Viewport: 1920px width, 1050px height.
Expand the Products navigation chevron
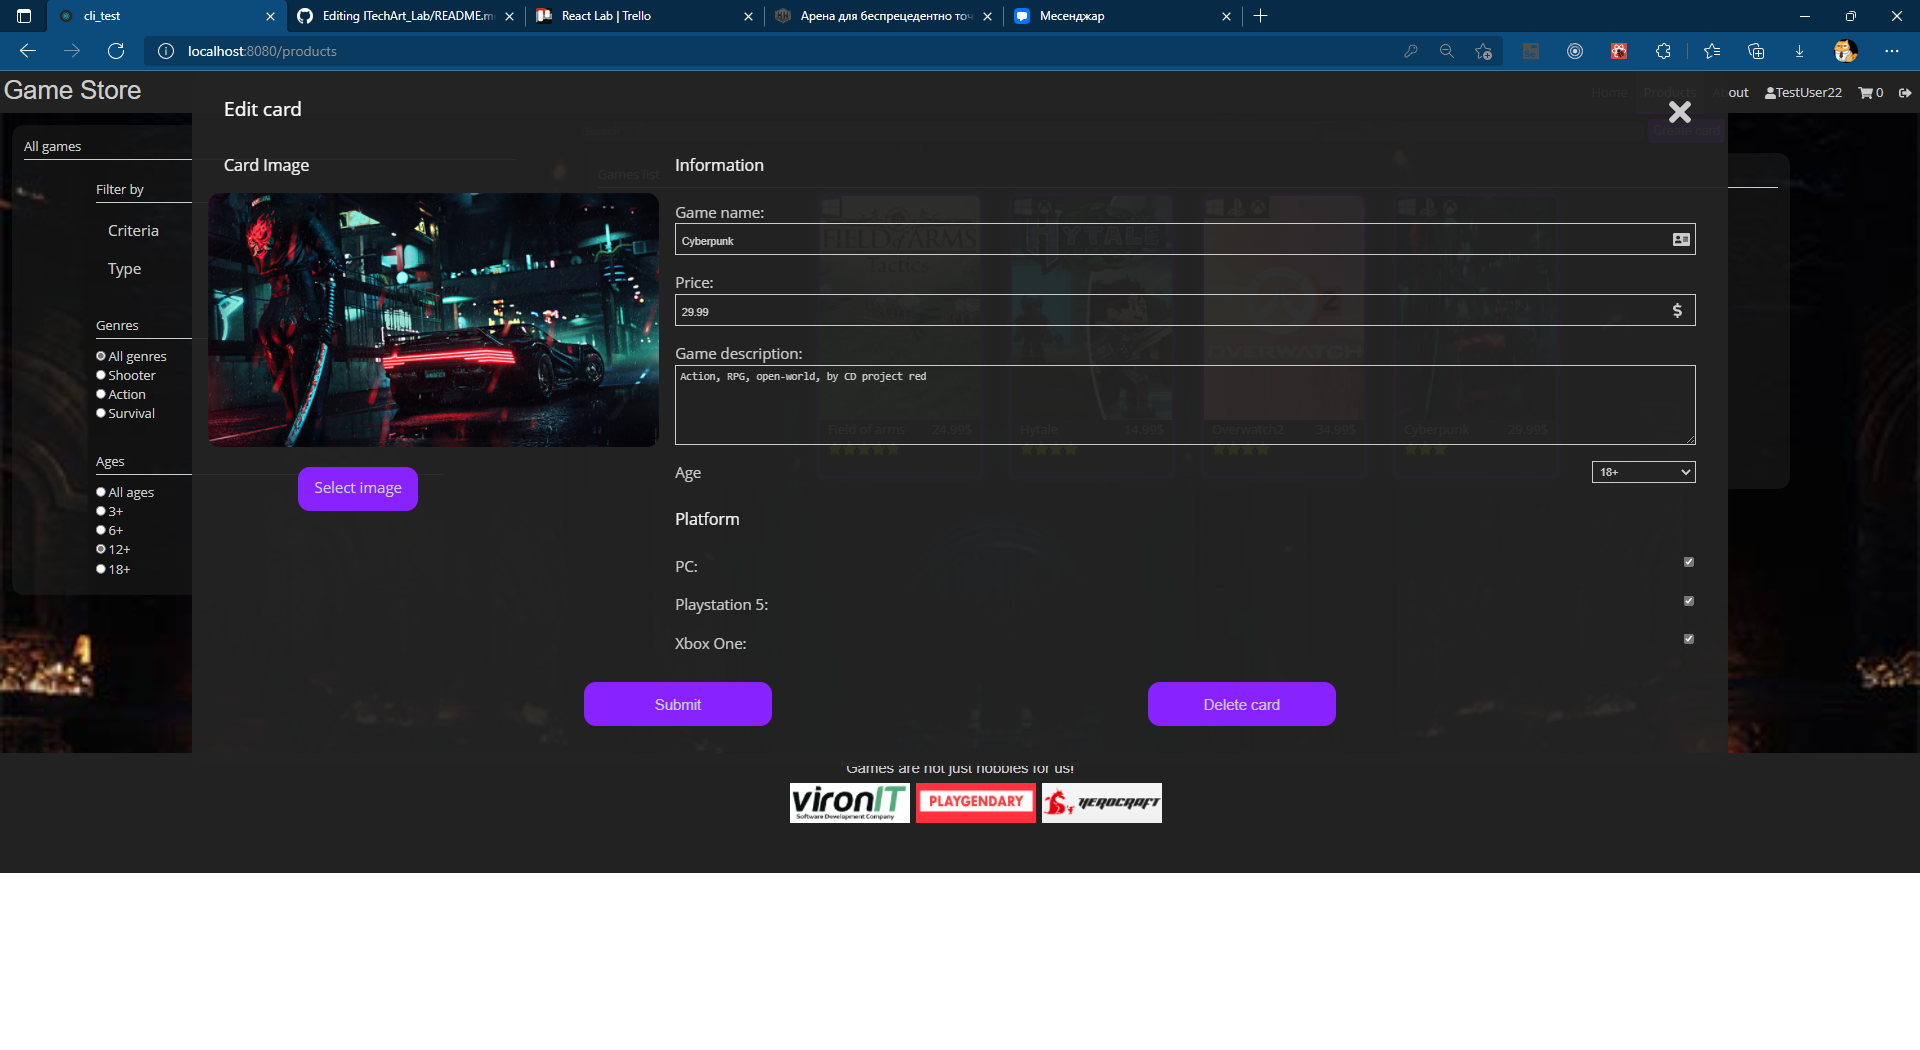[1679, 107]
